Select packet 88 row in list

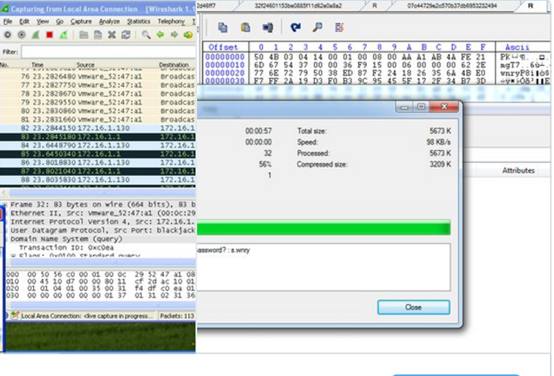tap(98, 180)
